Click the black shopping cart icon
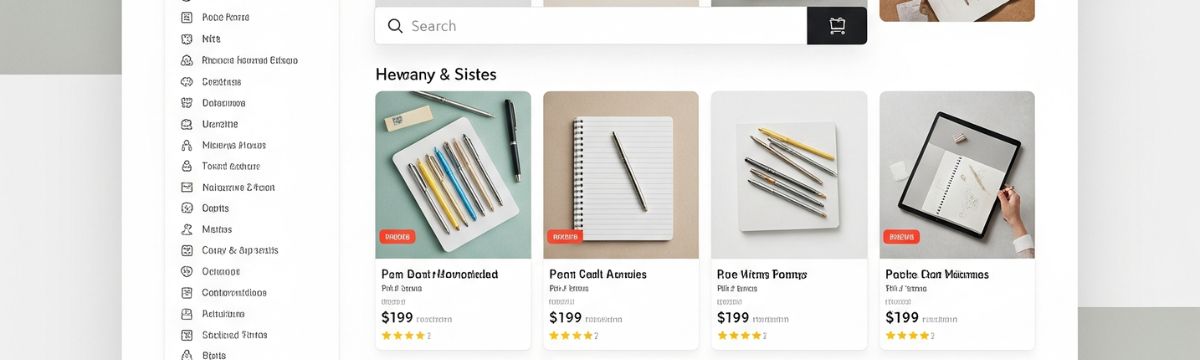The width and height of the screenshot is (1200, 360). click(837, 26)
